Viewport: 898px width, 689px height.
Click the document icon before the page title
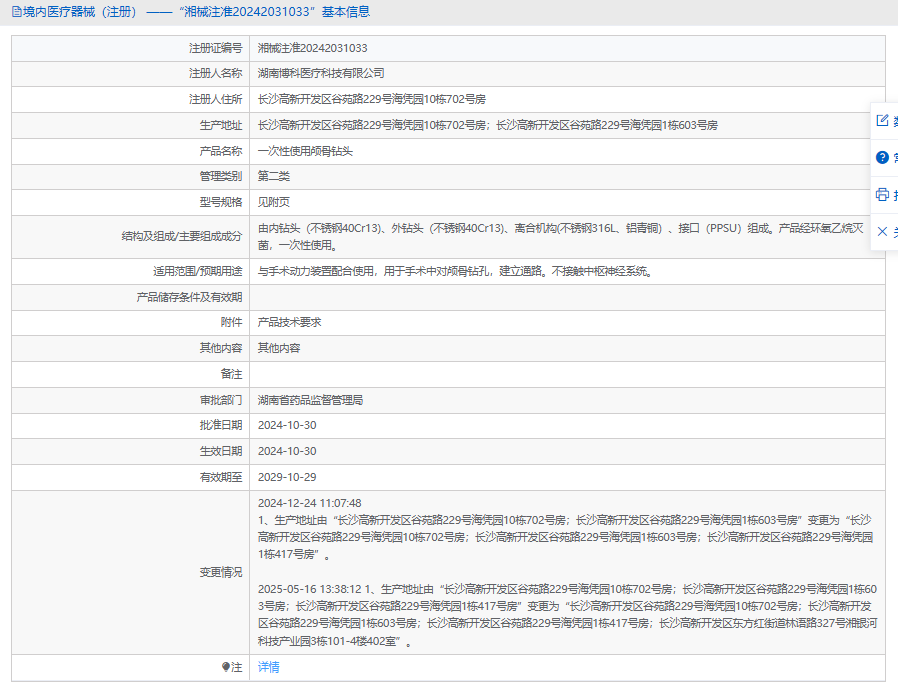pos(17,11)
